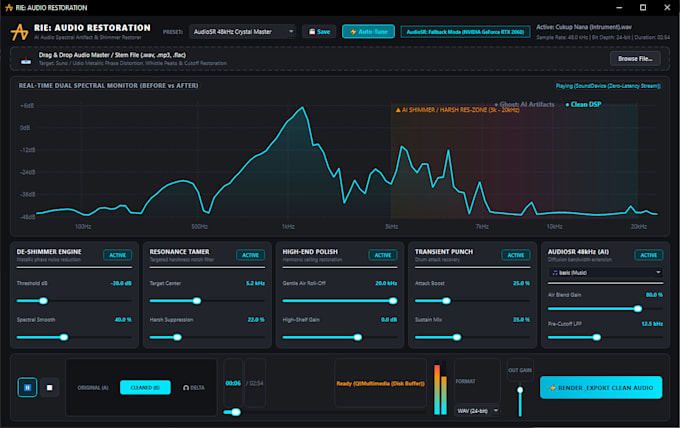Click the AudioSR Fallback Mode status badge
This screenshot has width=680, height=428.
coord(465,32)
